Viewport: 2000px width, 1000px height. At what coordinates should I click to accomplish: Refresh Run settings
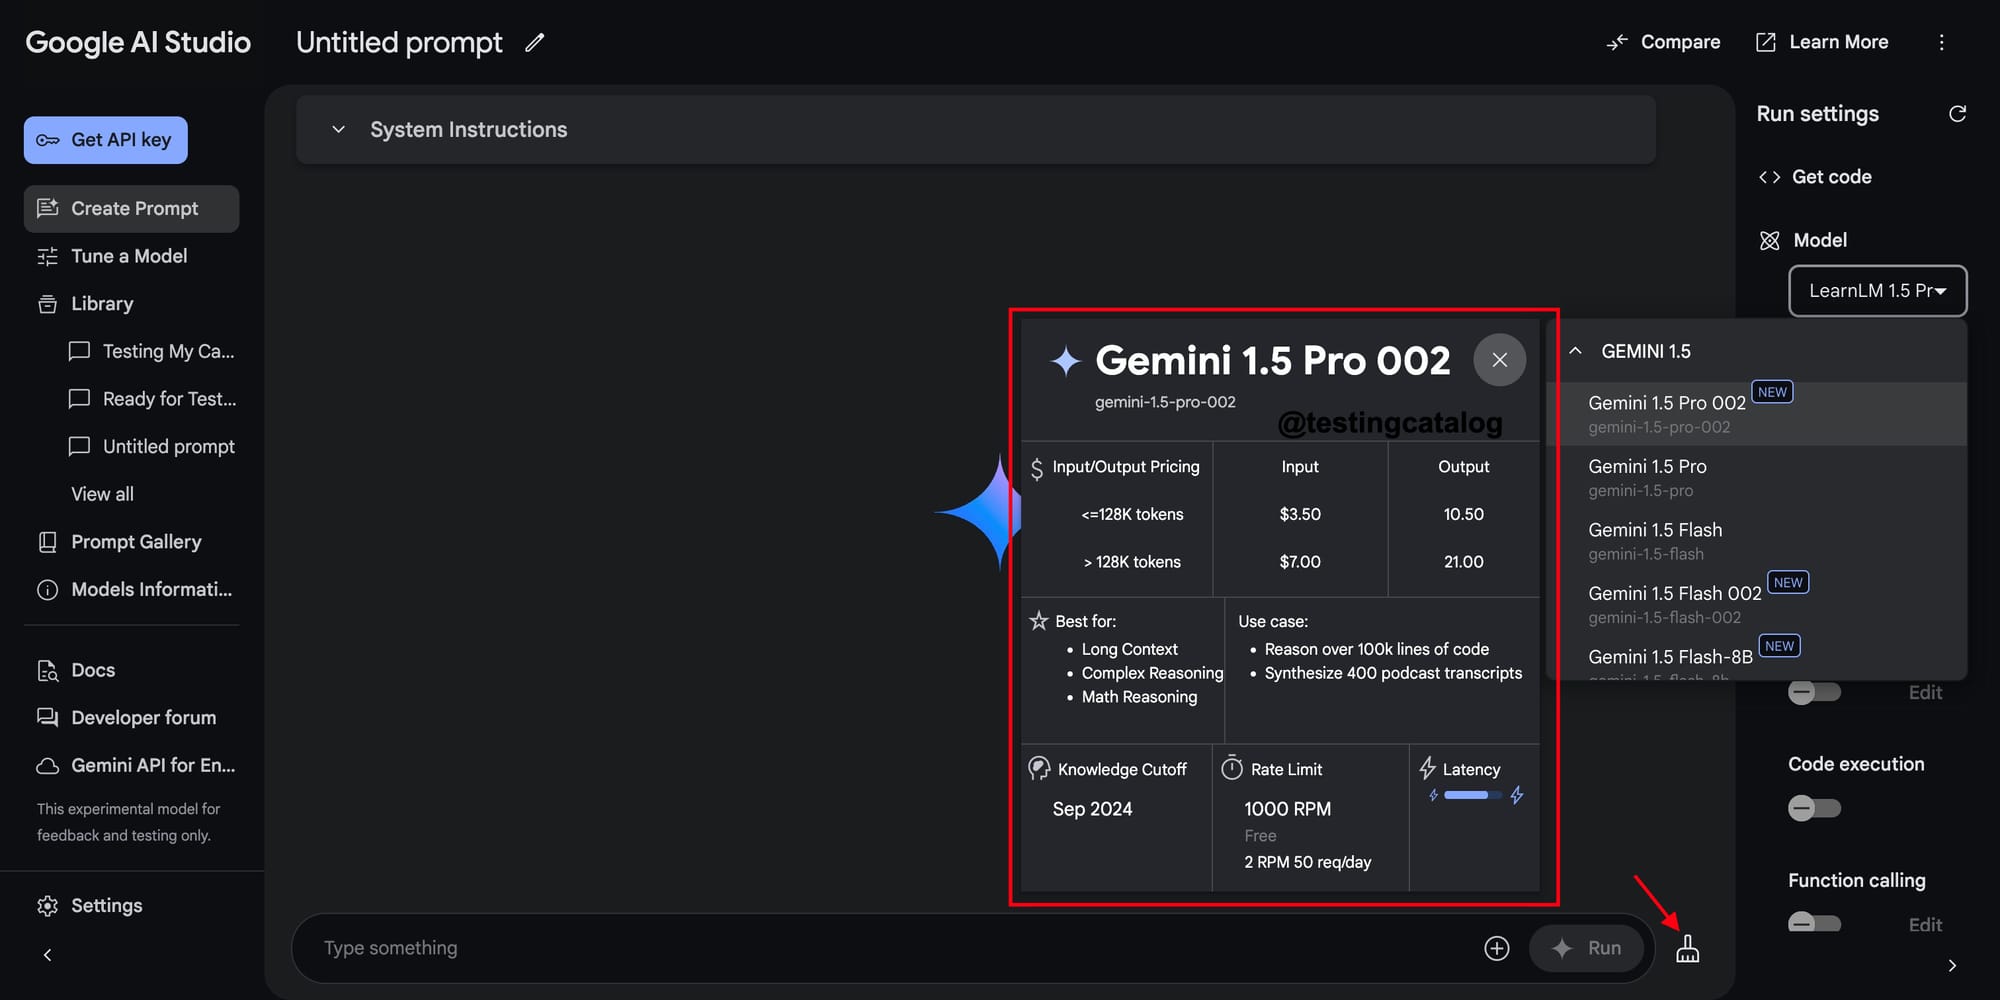click(x=1957, y=114)
